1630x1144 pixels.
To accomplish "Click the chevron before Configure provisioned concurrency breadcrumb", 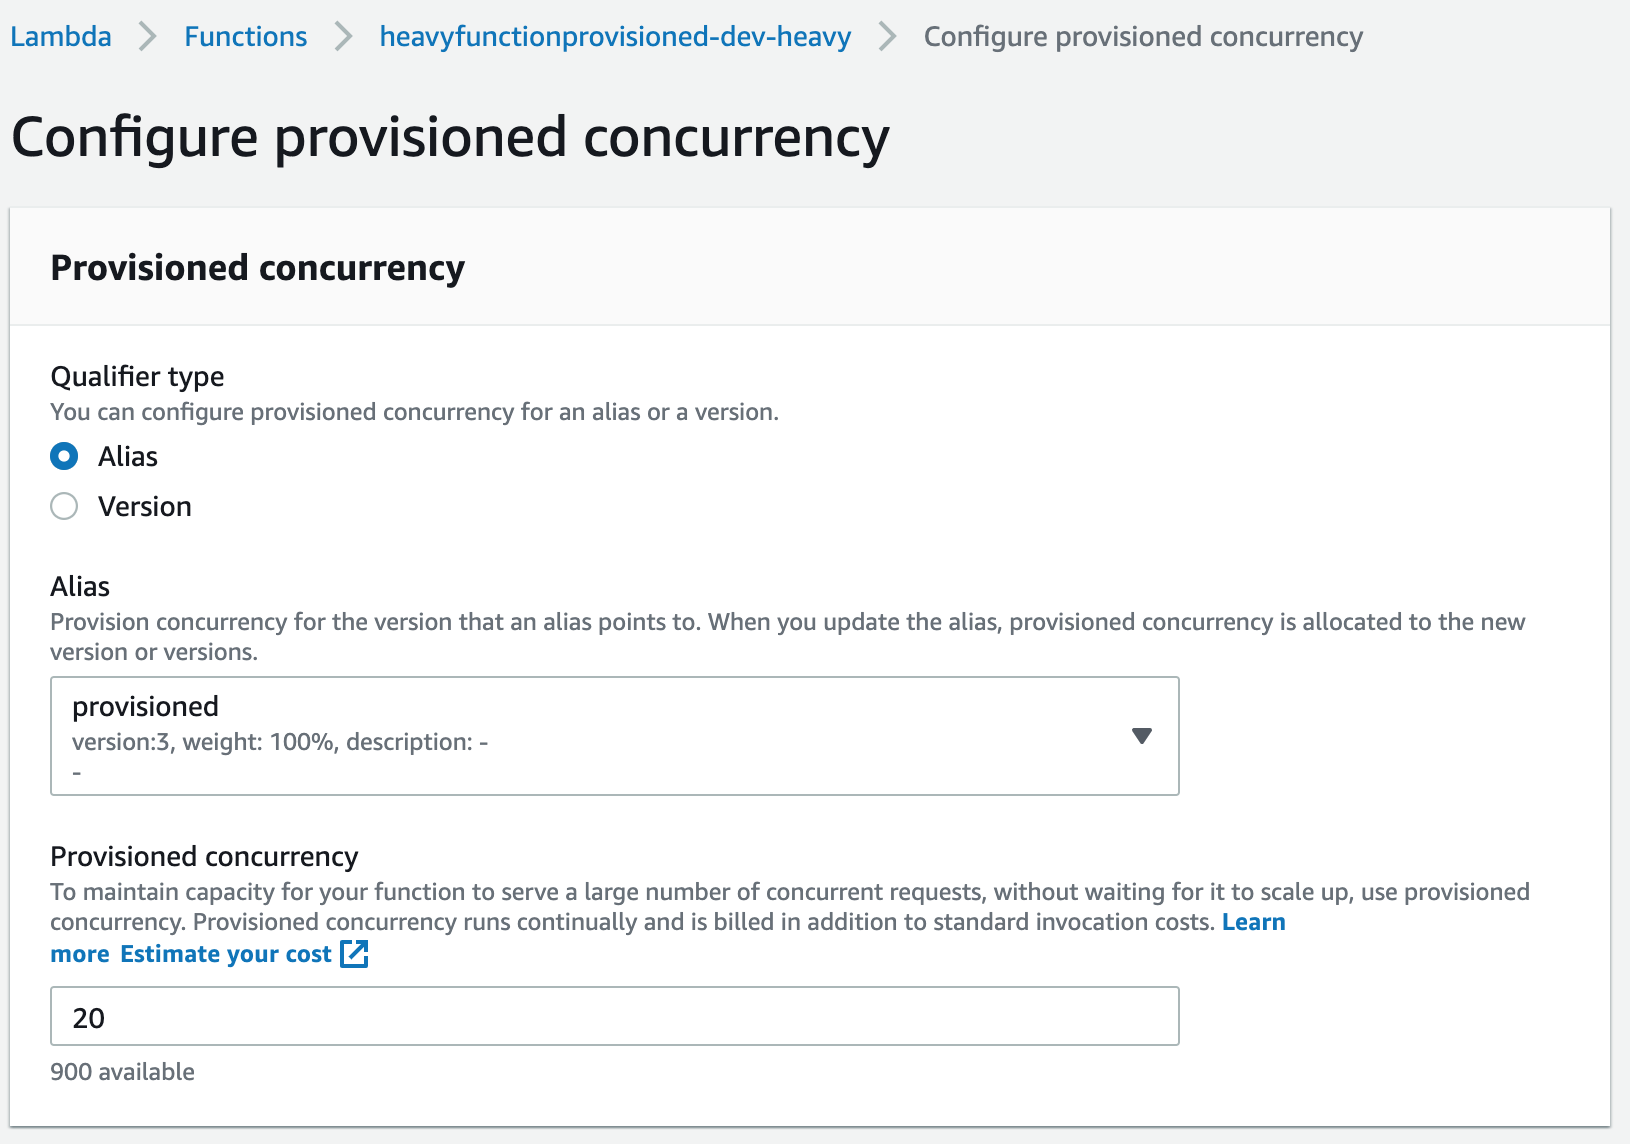I will tap(887, 37).
